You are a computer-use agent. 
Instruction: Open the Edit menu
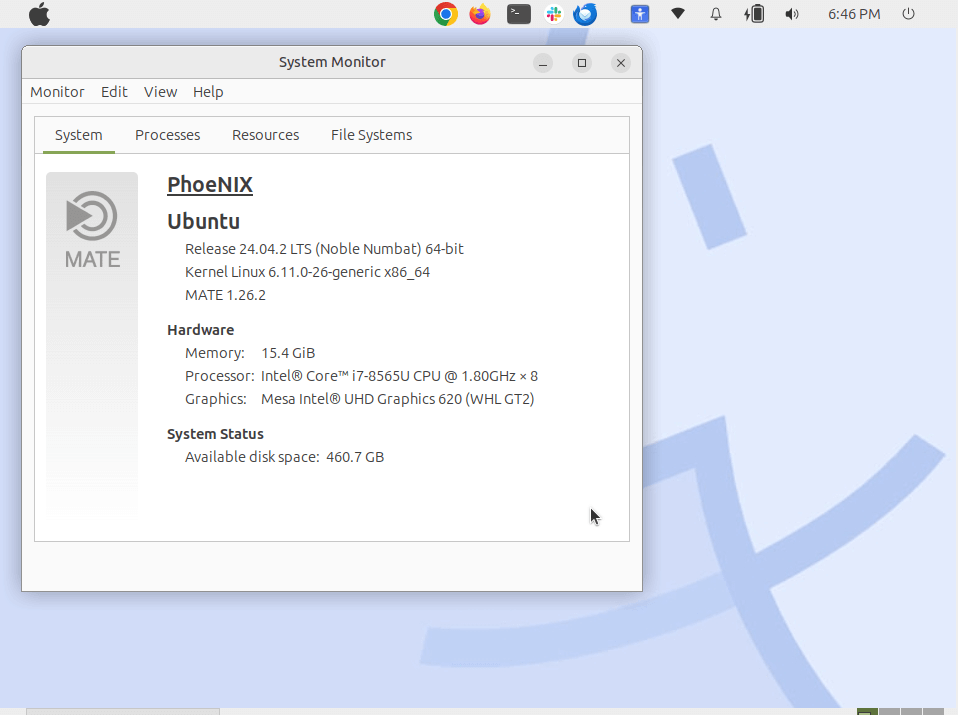[x=114, y=92]
